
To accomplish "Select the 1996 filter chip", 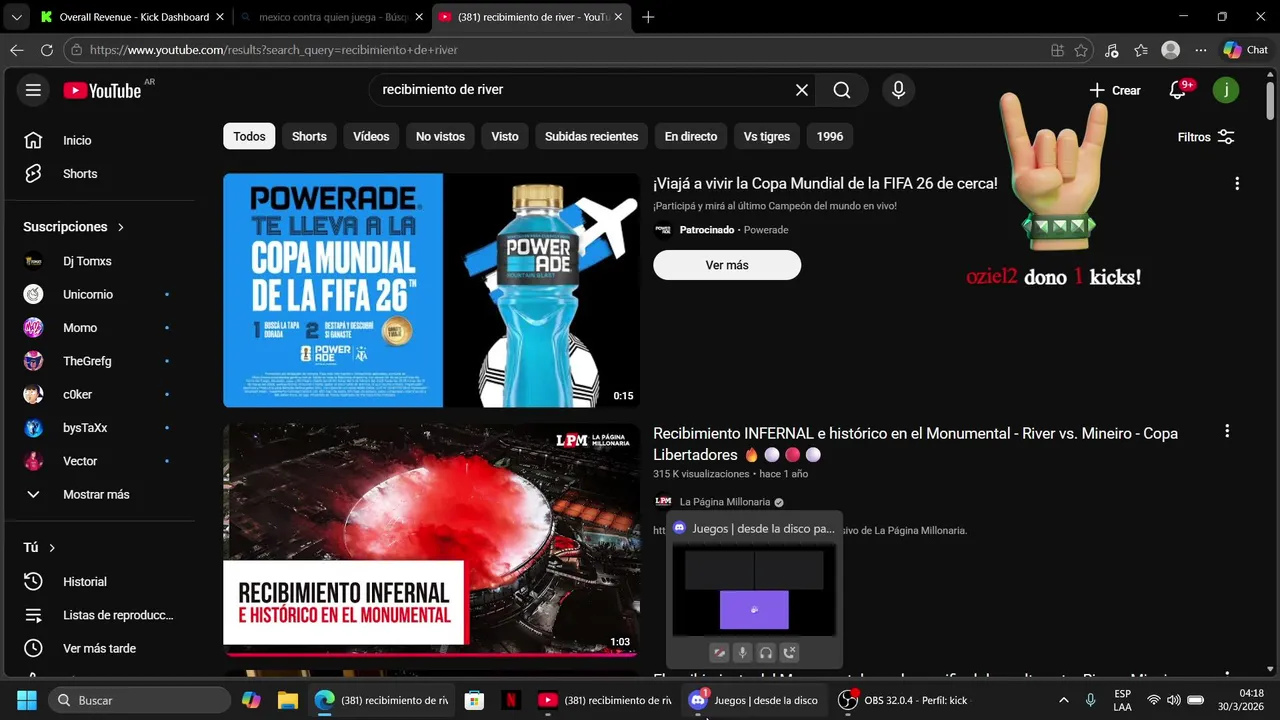I will (x=830, y=136).
